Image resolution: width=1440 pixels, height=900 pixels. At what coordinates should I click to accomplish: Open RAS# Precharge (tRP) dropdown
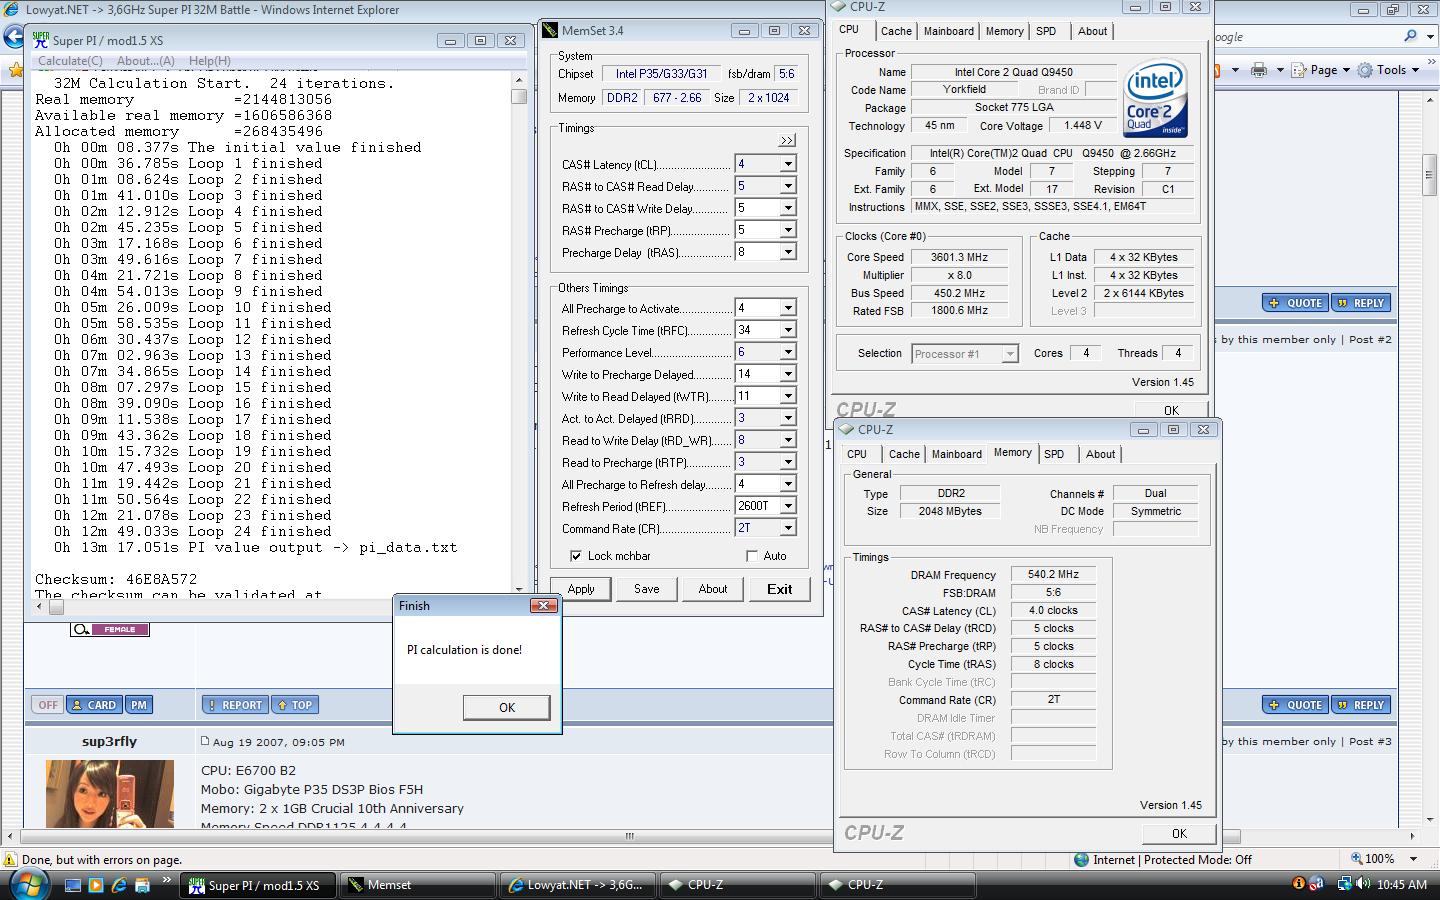(x=787, y=230)
